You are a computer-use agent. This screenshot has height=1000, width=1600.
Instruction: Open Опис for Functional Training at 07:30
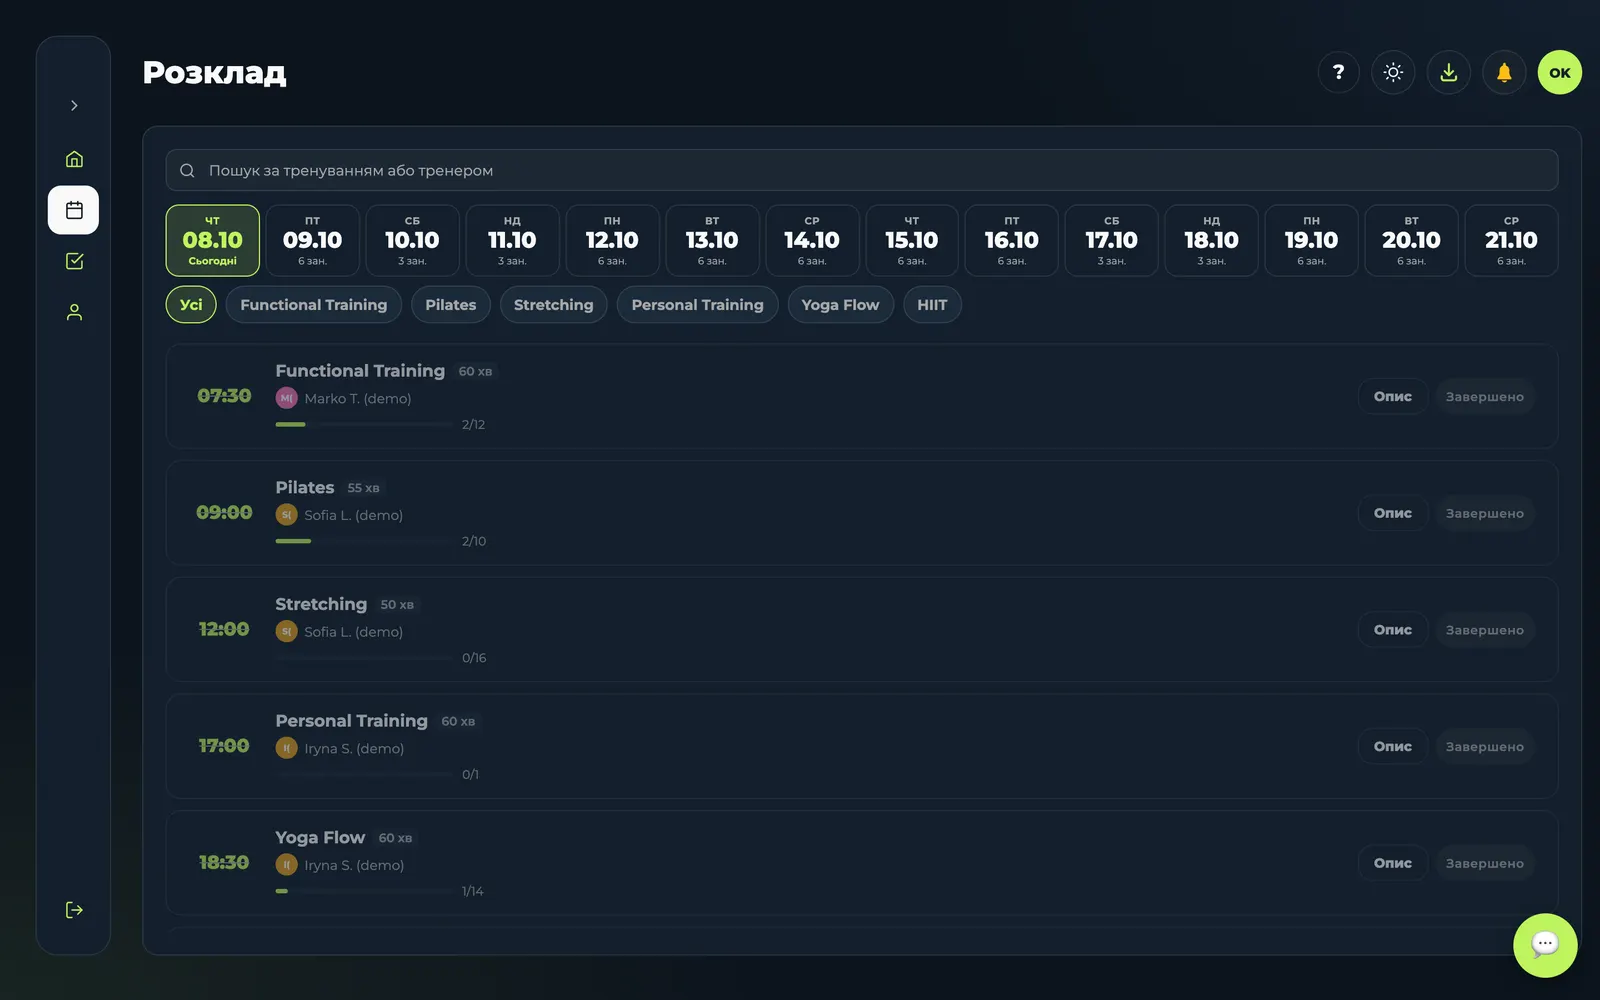tap(1393, 397)
